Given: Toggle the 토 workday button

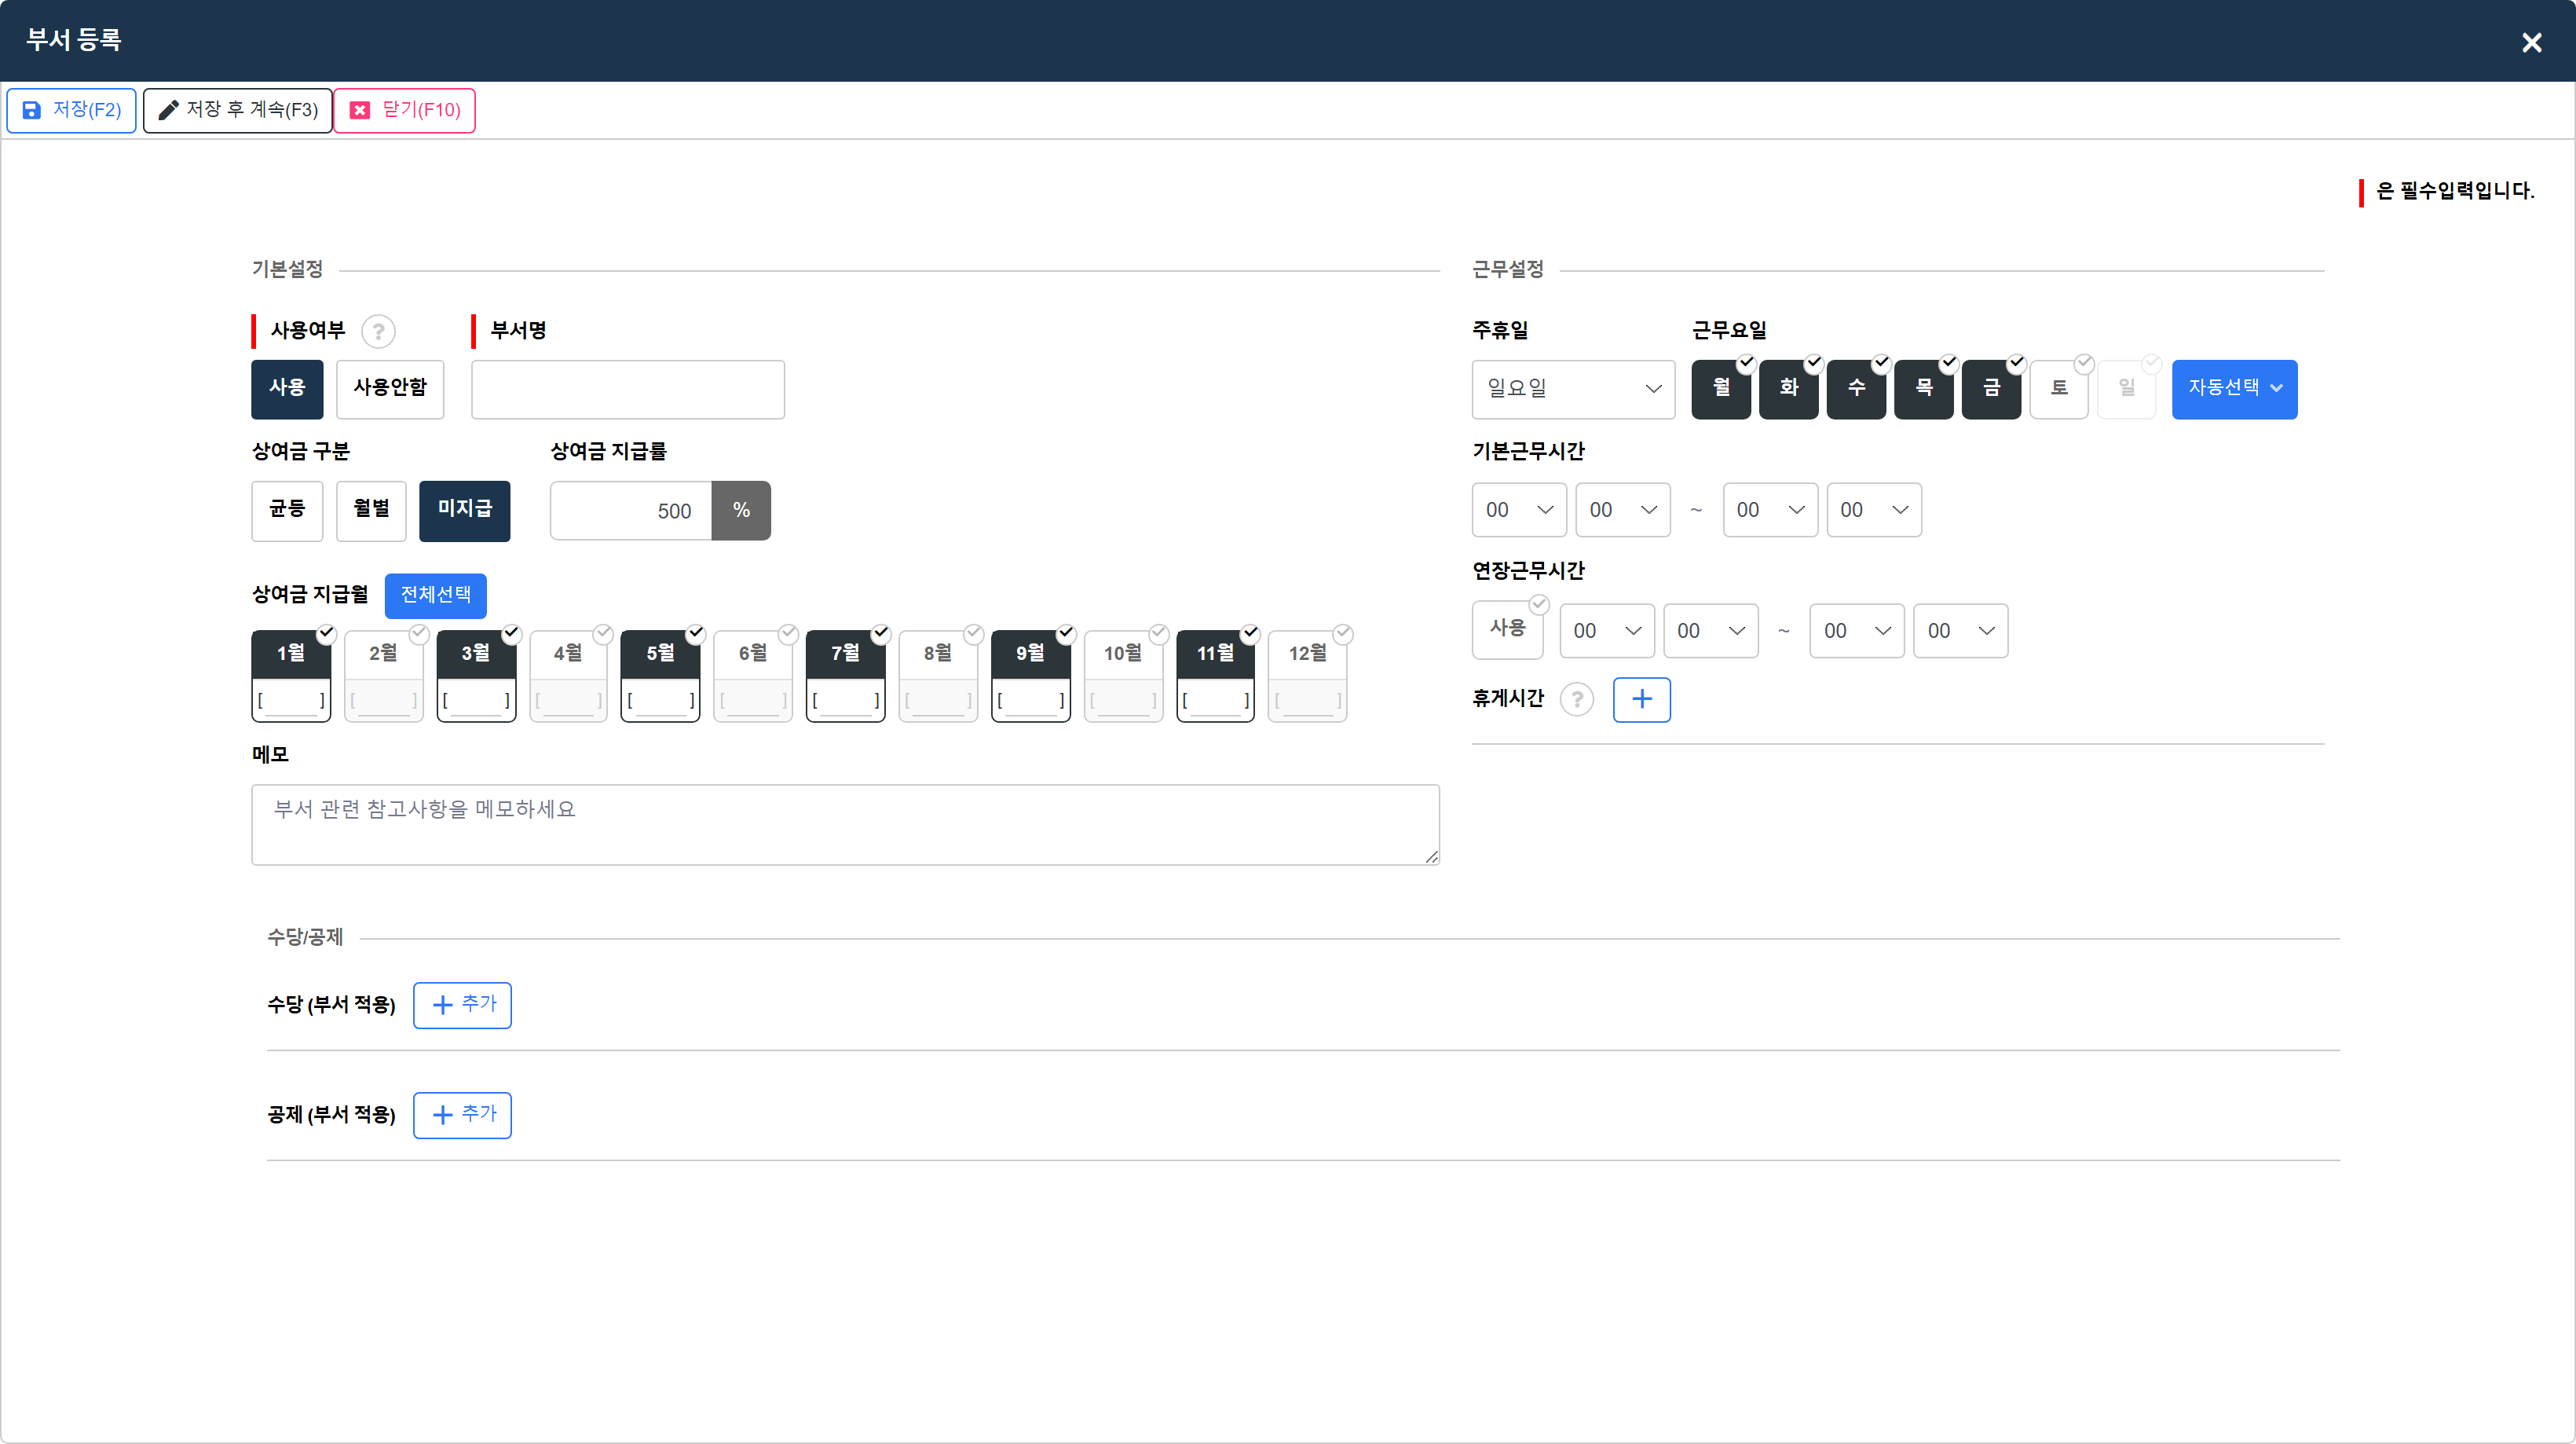Looking at the screenshot, I should [x=2058, y=389].
